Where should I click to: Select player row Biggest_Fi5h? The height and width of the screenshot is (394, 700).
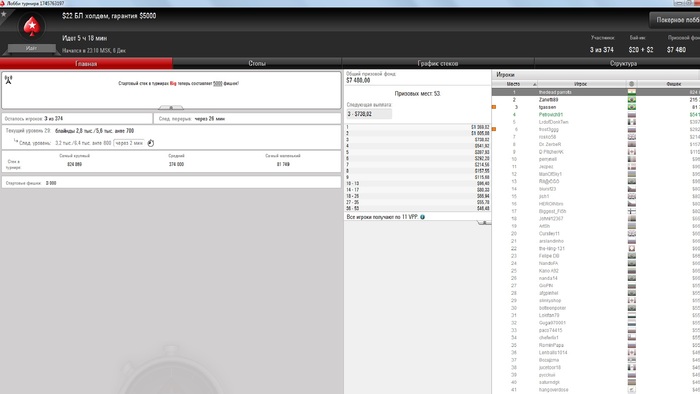coord(596,211)
